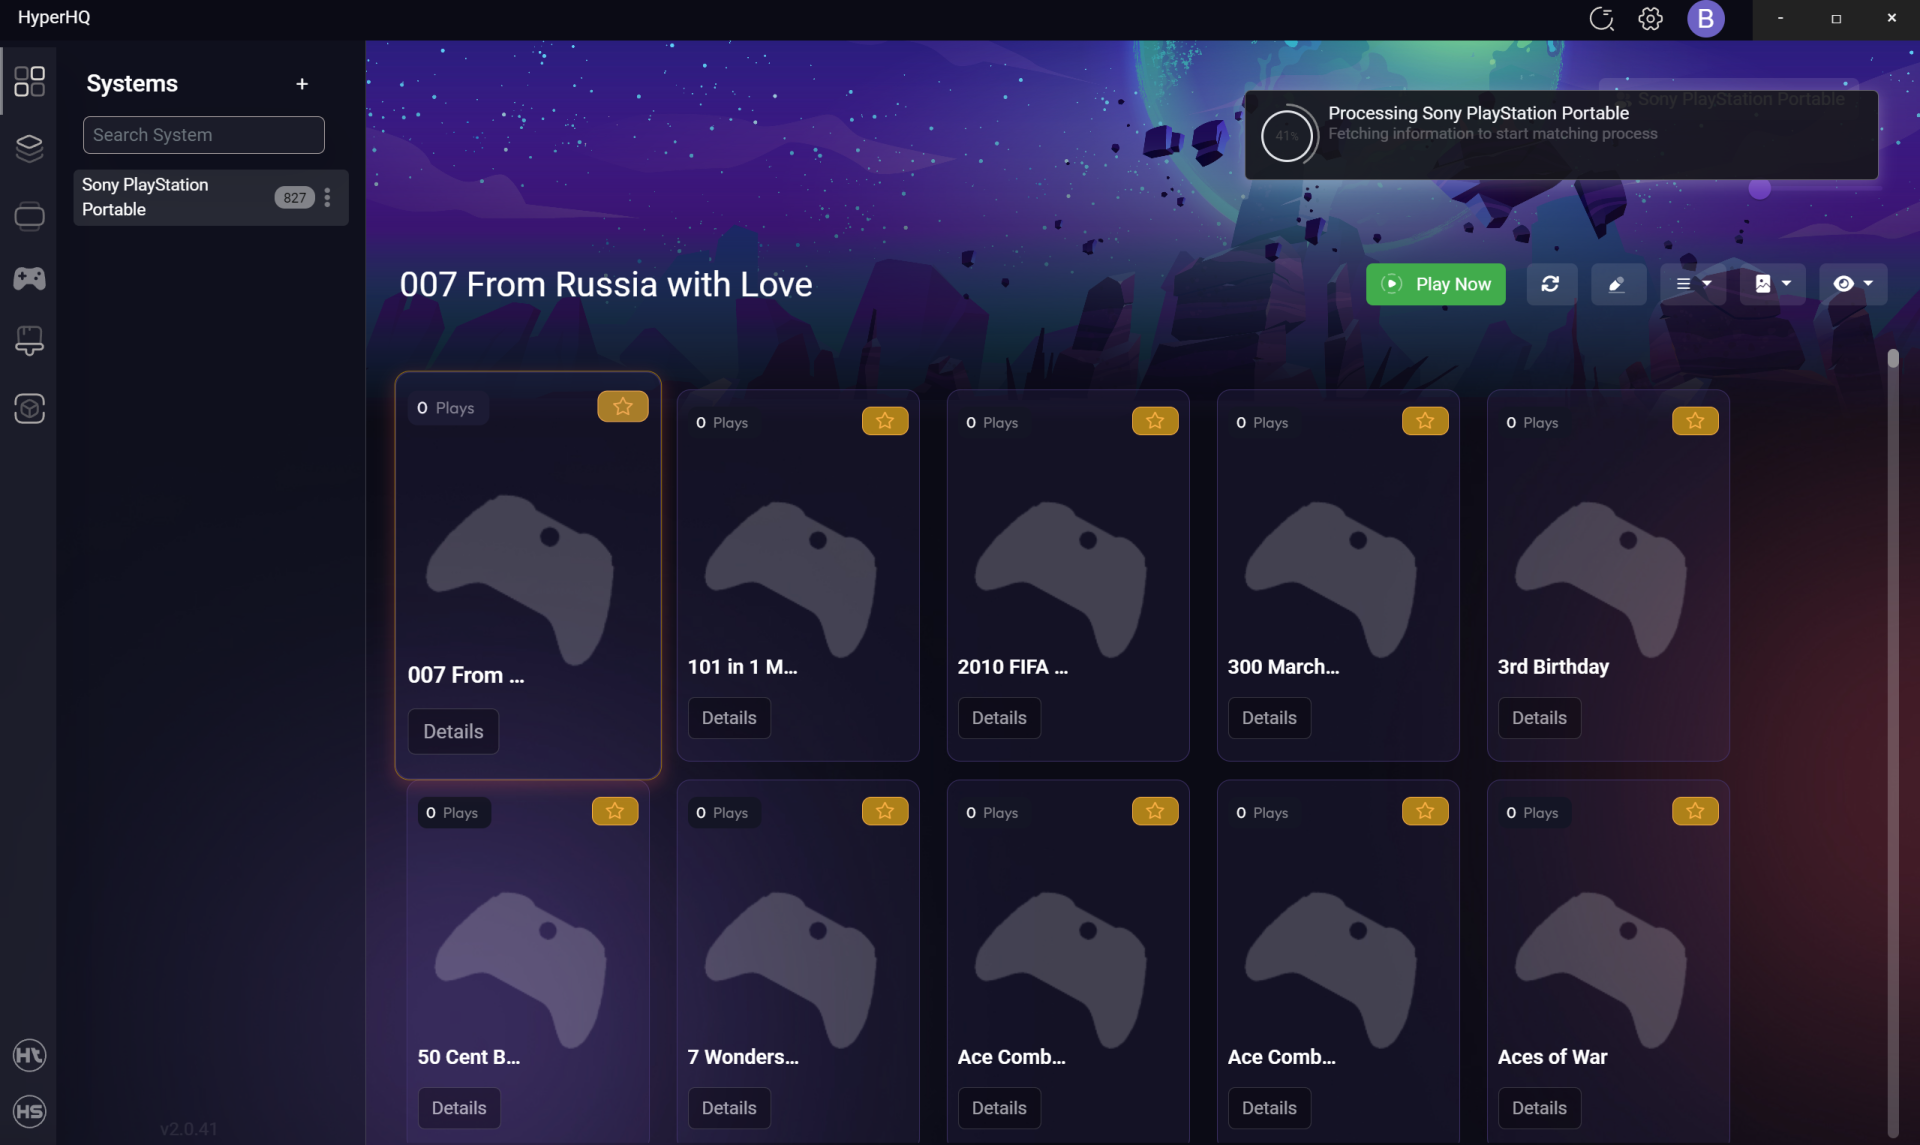Click the edit pencil toolbar button
The width and height of the screenshot is (1920, 1145).
tap(1617, 284)
